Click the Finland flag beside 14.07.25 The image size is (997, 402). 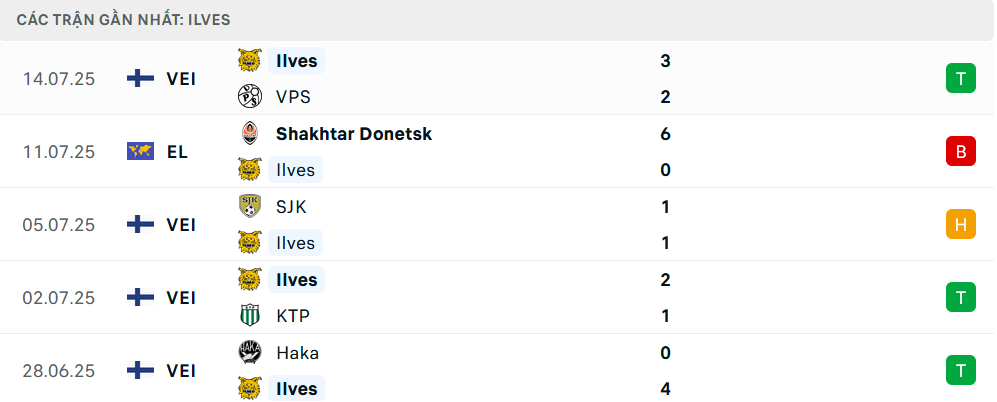(141, 78)
